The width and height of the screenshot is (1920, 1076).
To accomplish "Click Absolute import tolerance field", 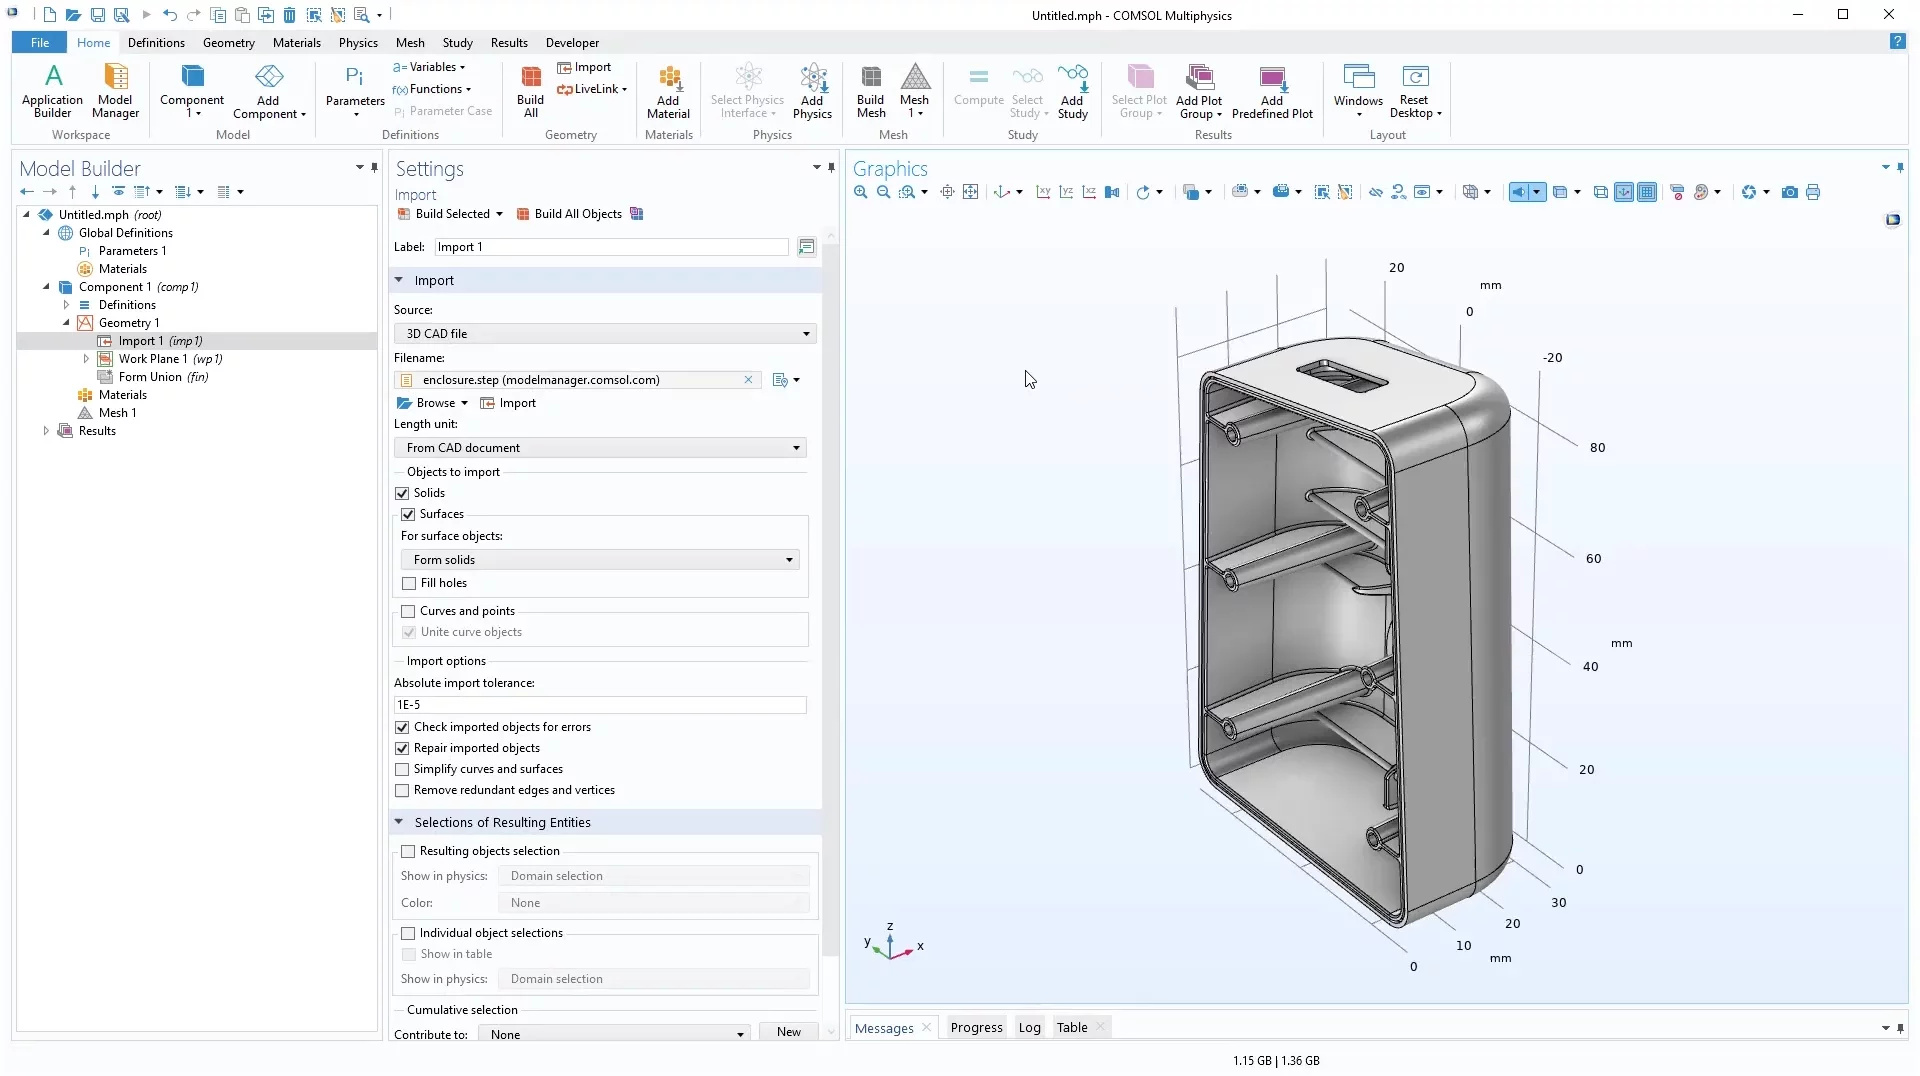I will click(600, 705).
